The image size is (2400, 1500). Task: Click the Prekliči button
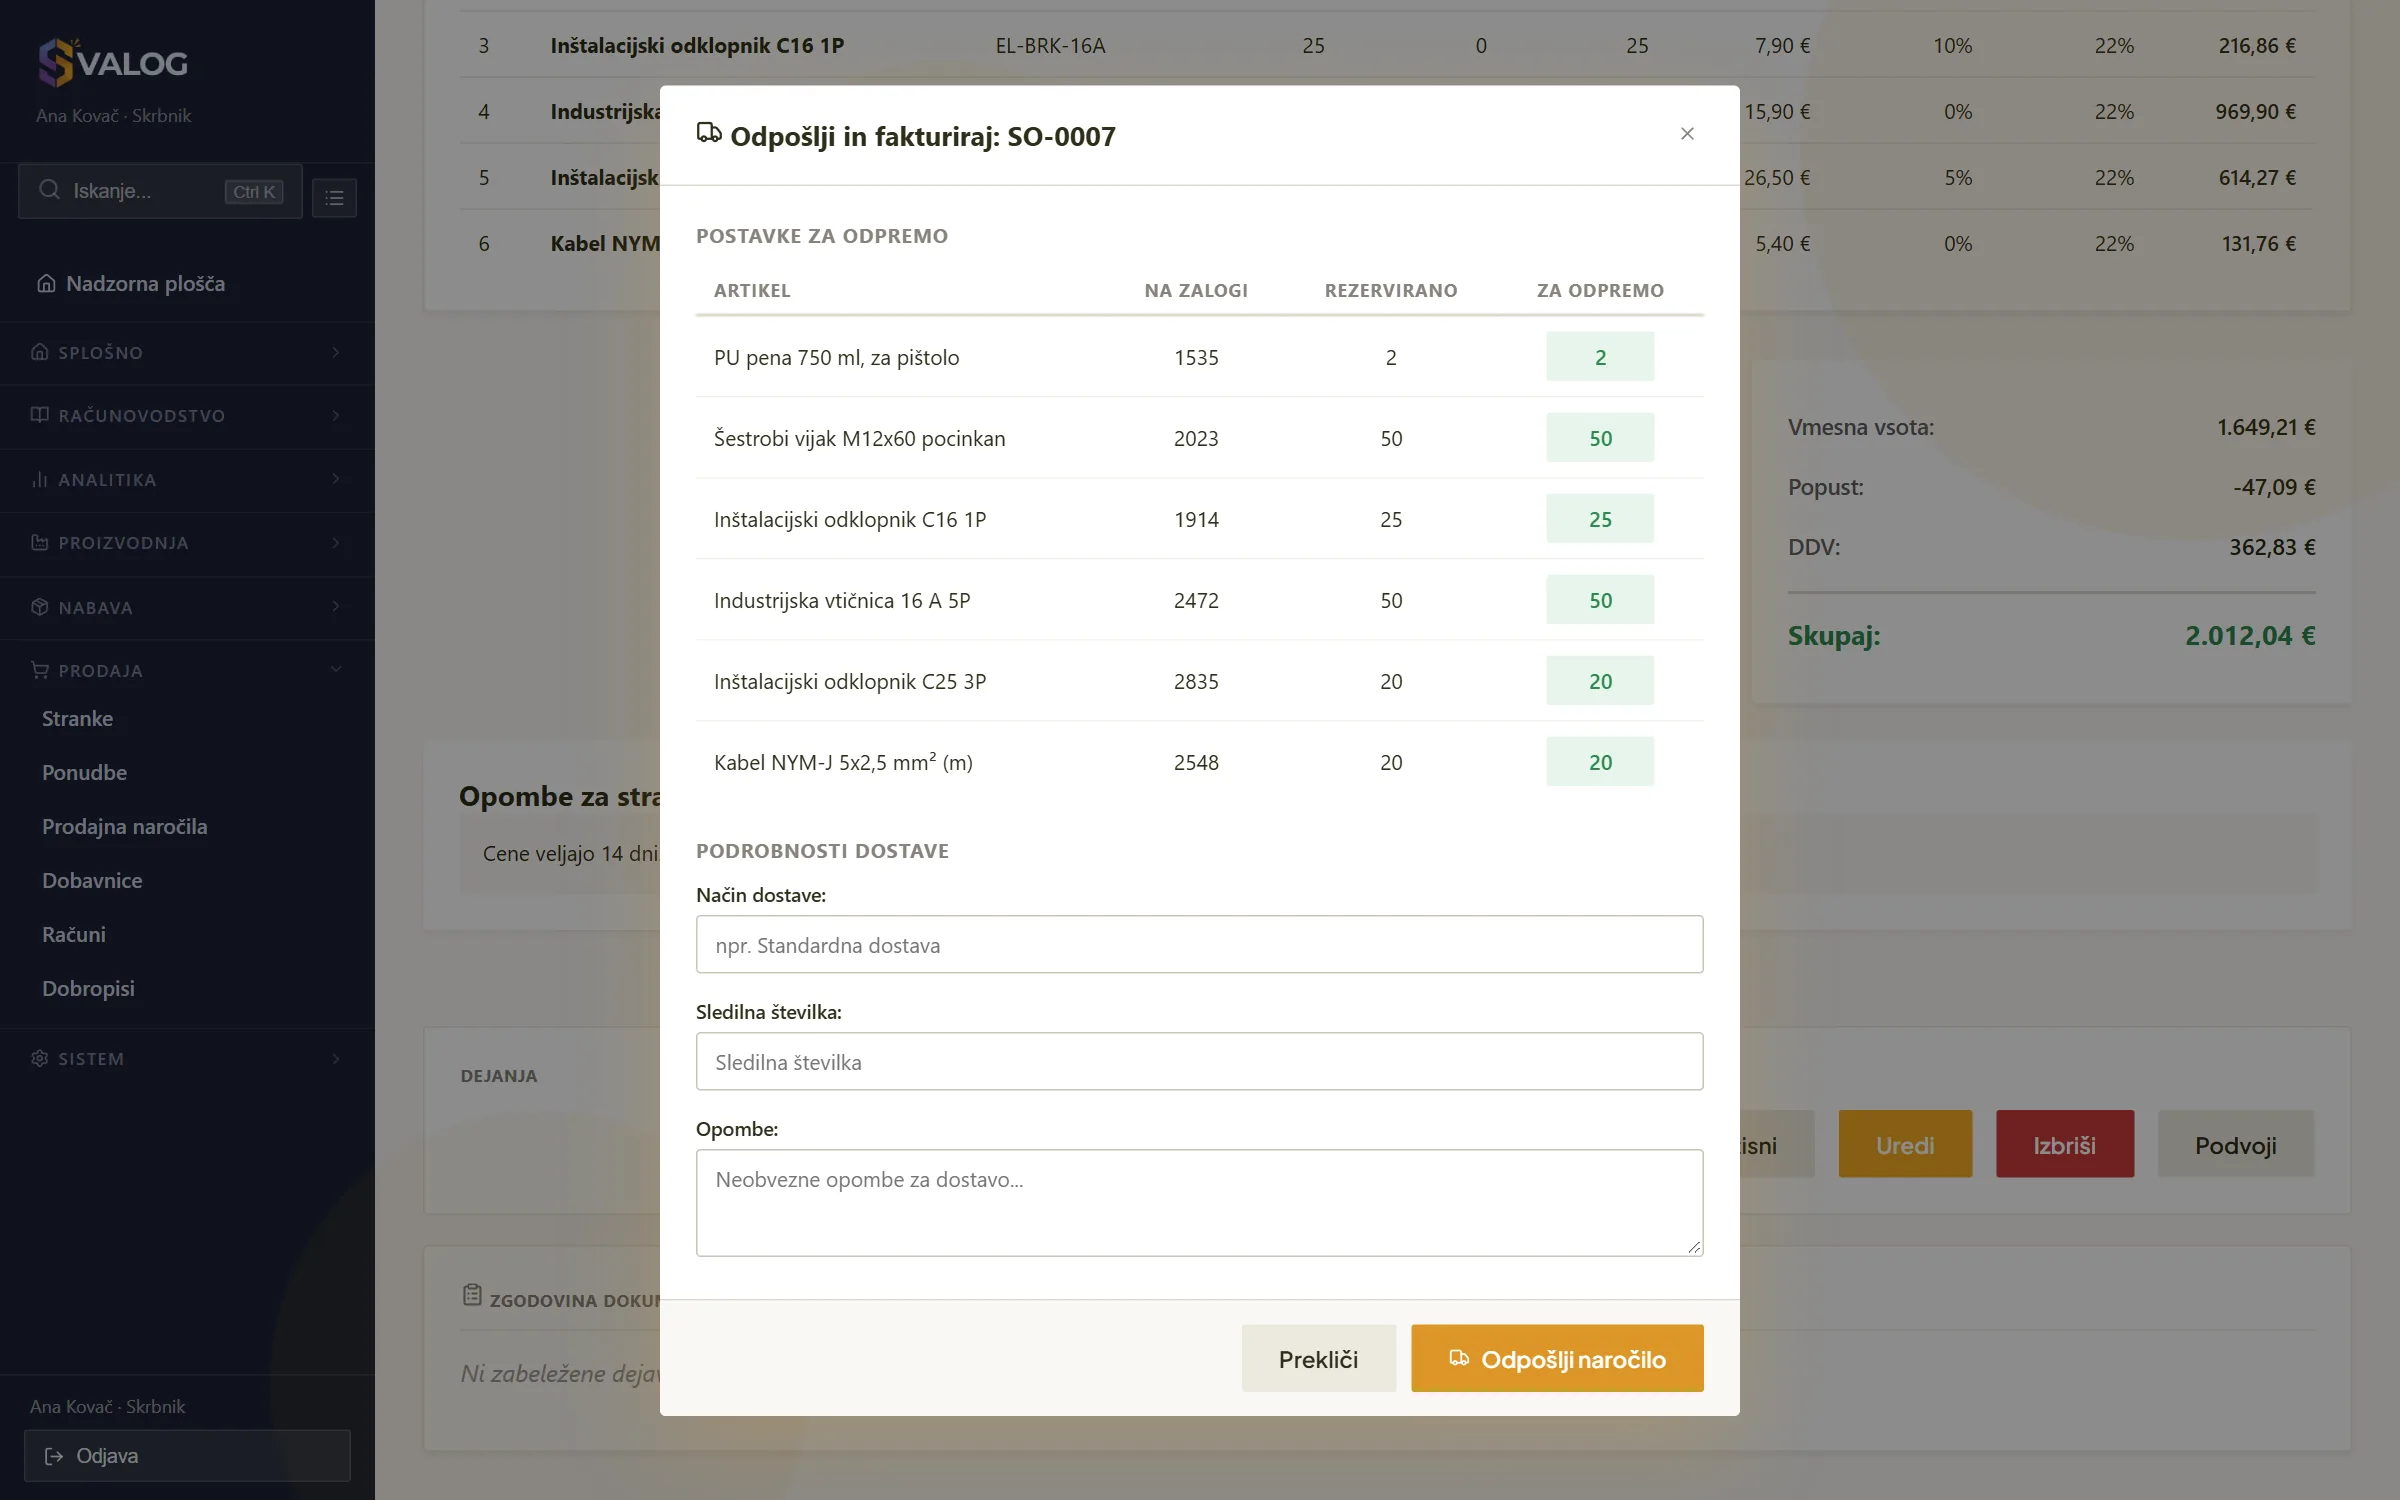point(1318,1358)
